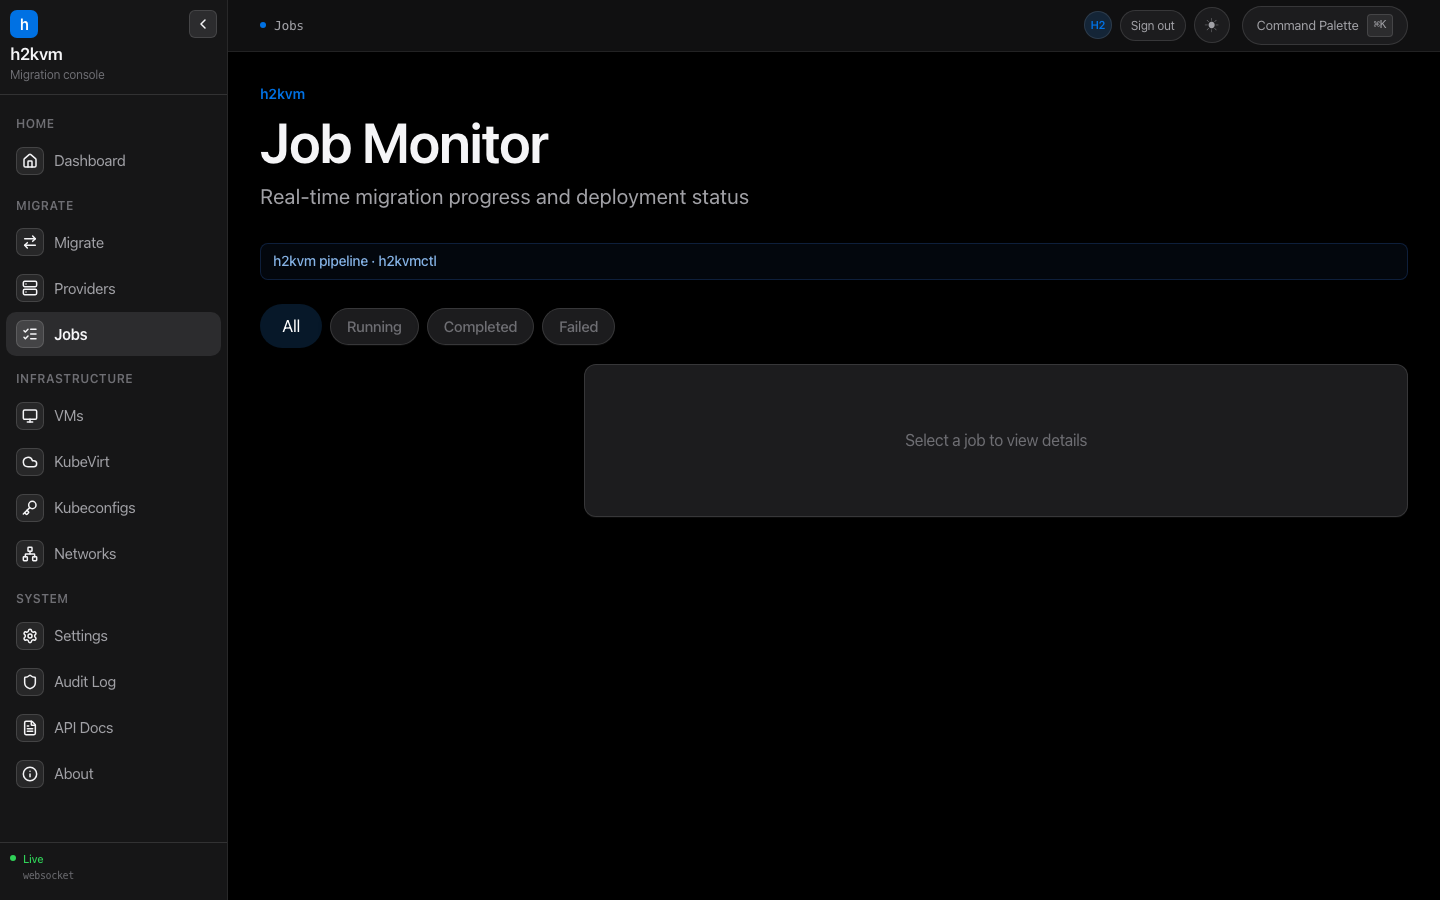This screenshot has width=1440, height=900.
Task: Click the 'Migration console' subtitle
Action: click(57, 75)
